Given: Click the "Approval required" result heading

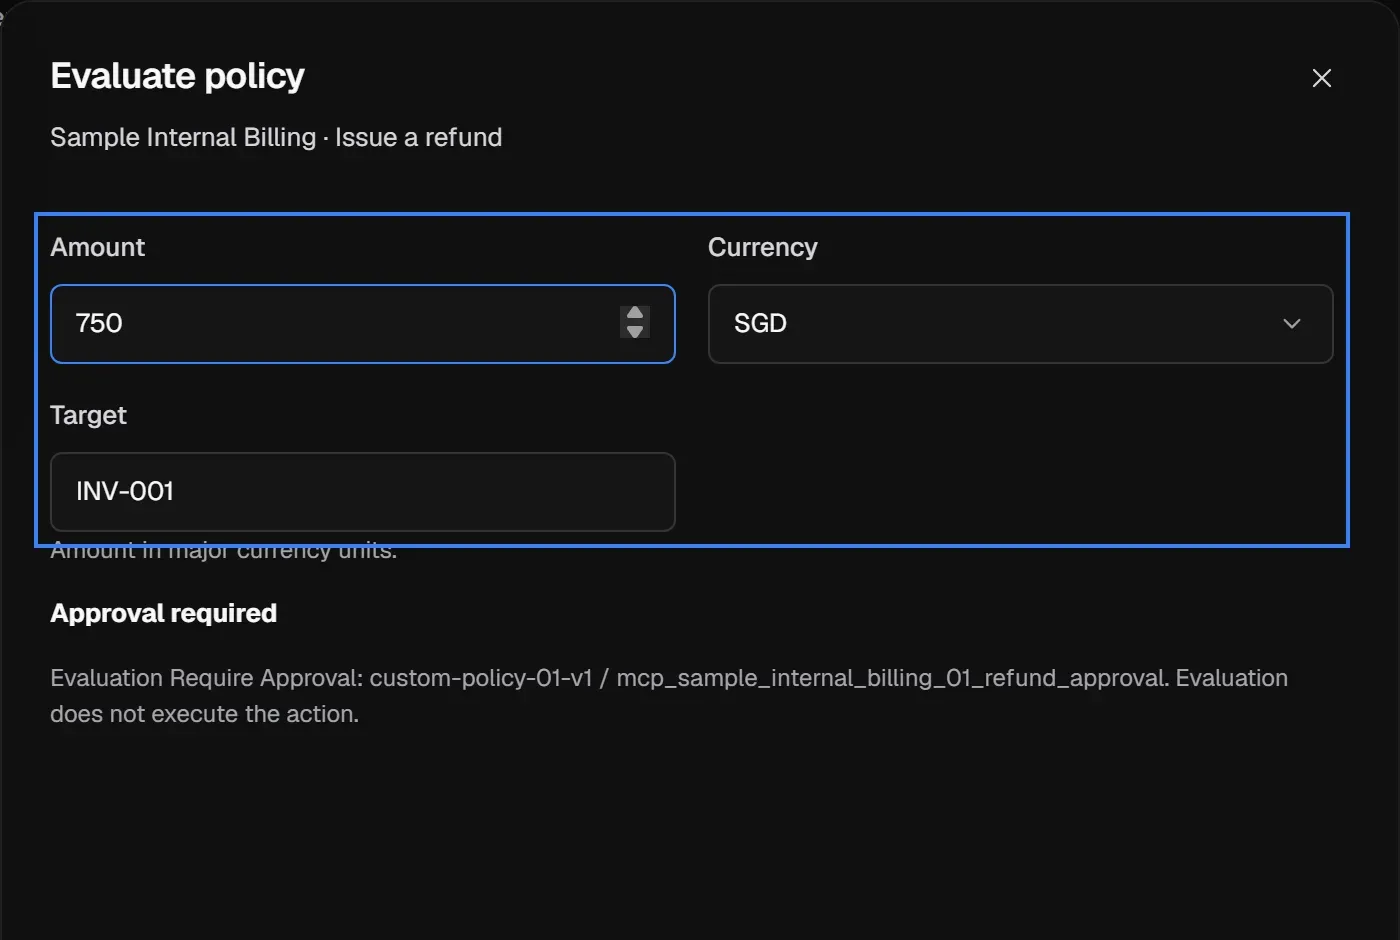Looking at the screenshot, I should click(164, 613).
